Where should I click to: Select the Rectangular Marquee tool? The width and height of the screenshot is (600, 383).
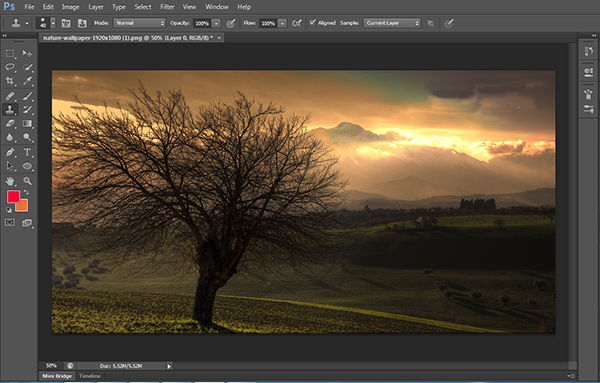[x=10, y=54]
